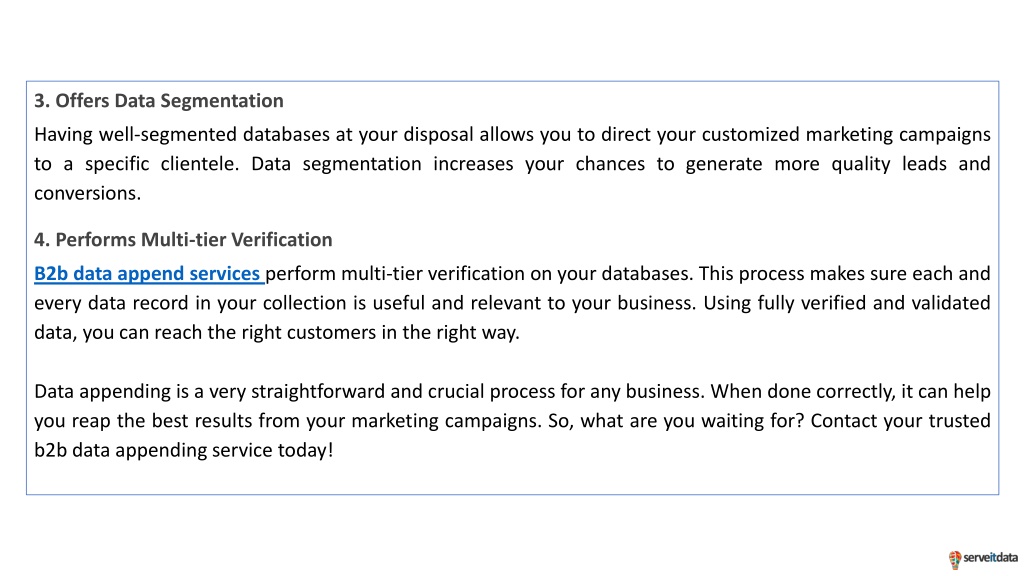1024x576 pixels.
Task: Click the word "clientele" in the paragraph
Action: 197,164
